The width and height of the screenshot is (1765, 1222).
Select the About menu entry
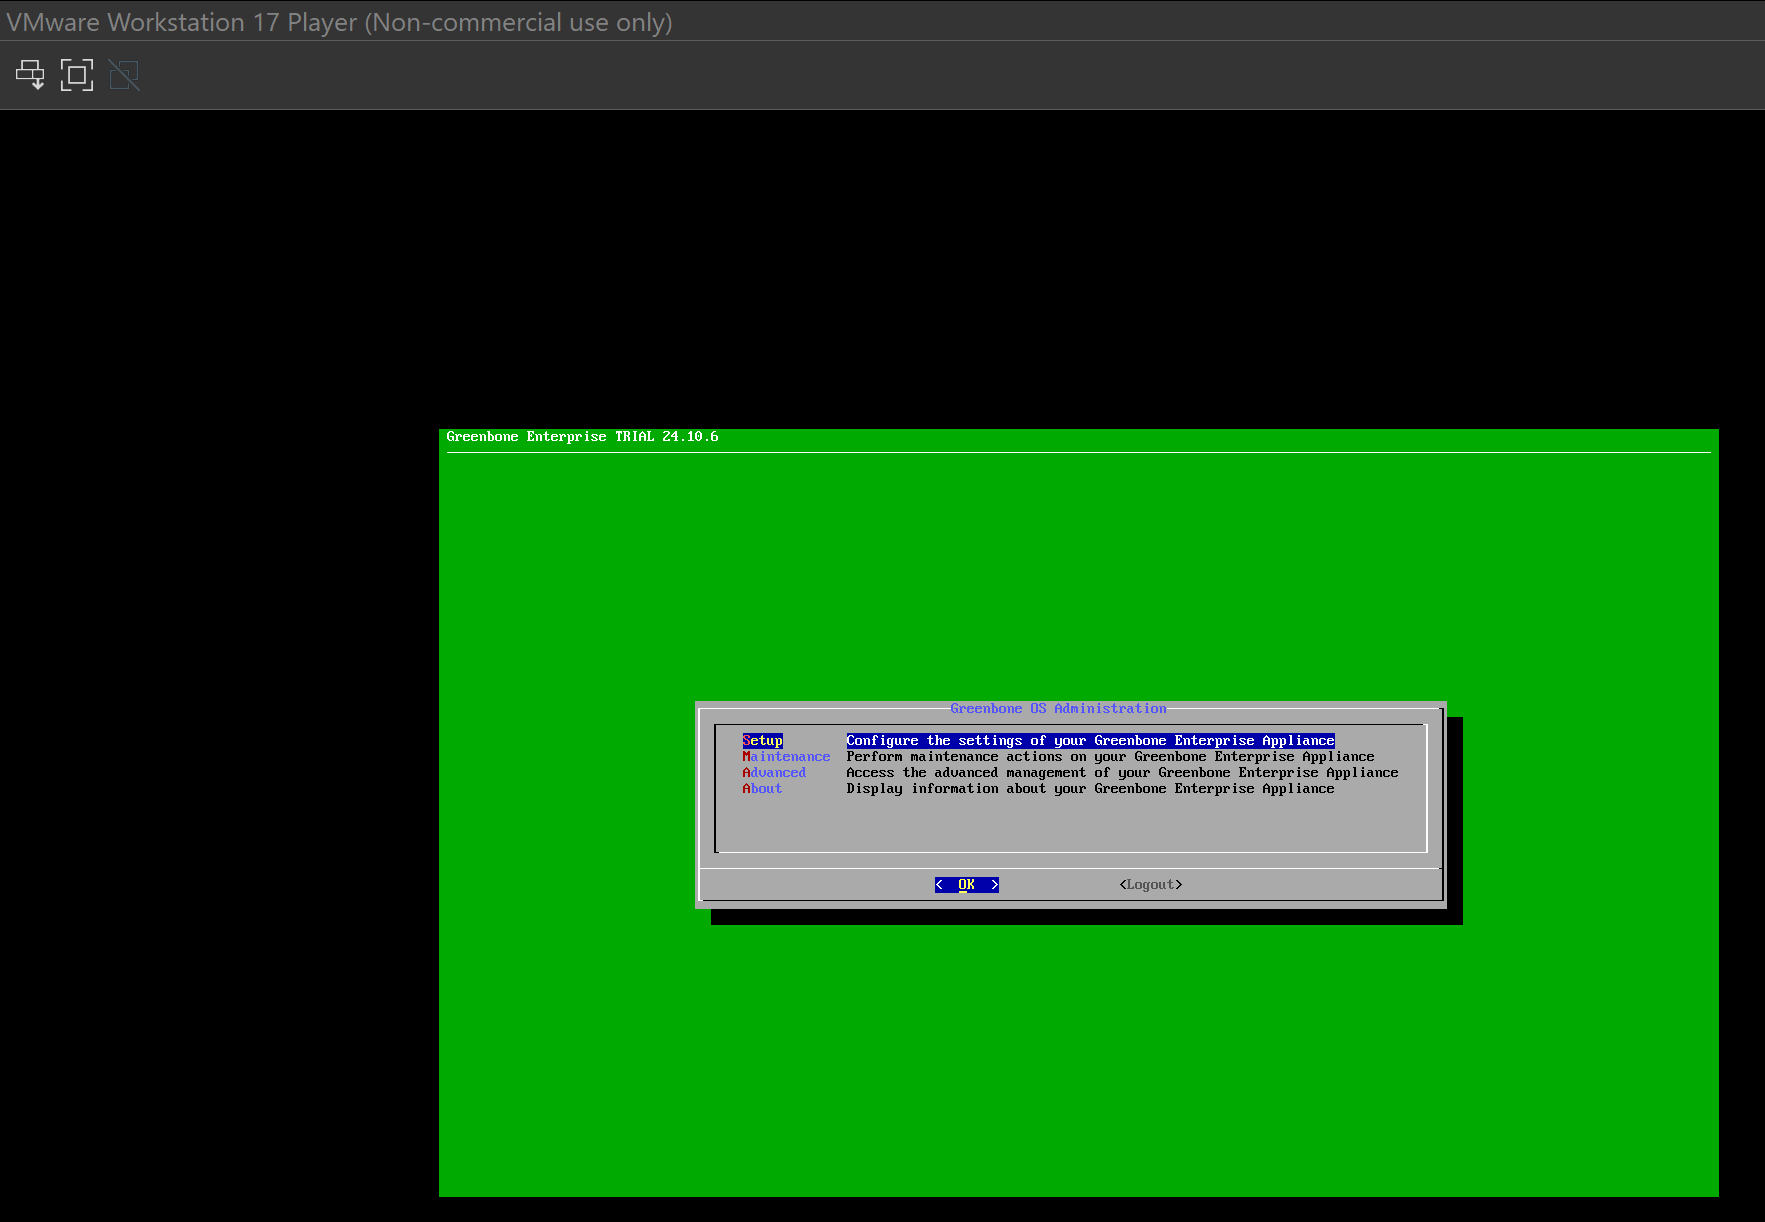[x=763, y=788]
